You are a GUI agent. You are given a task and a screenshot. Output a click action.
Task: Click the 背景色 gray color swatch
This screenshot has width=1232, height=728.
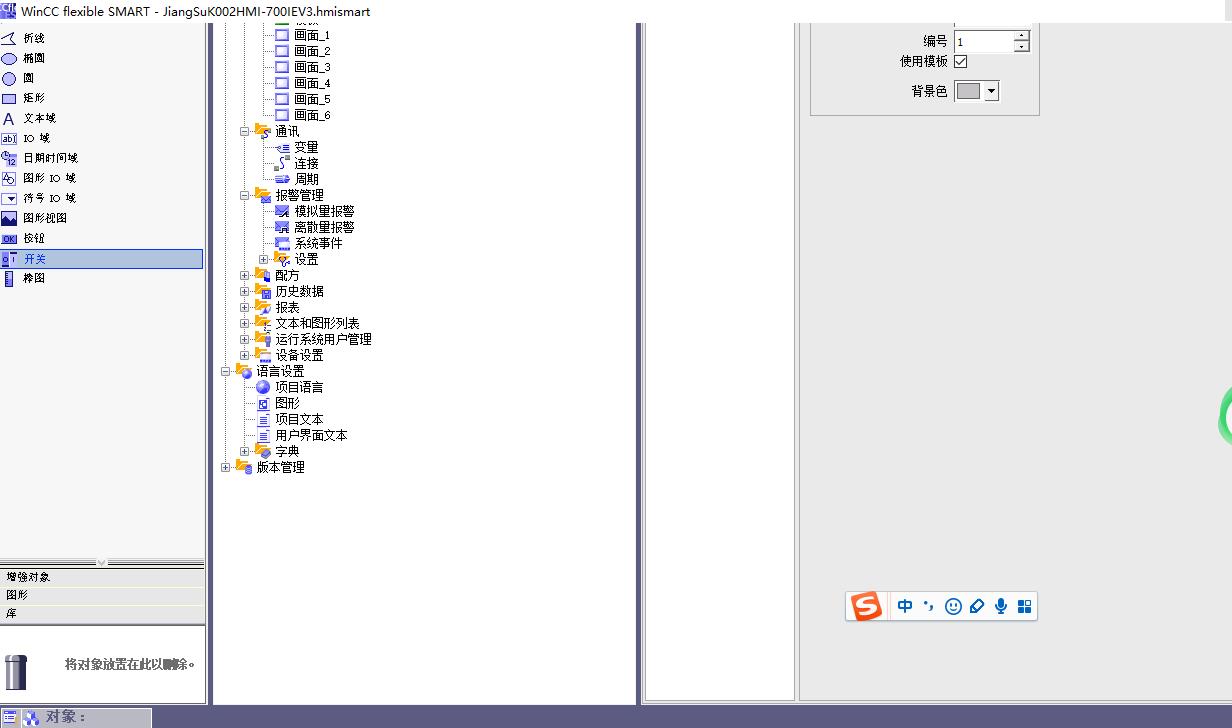[x=968, y=91]
